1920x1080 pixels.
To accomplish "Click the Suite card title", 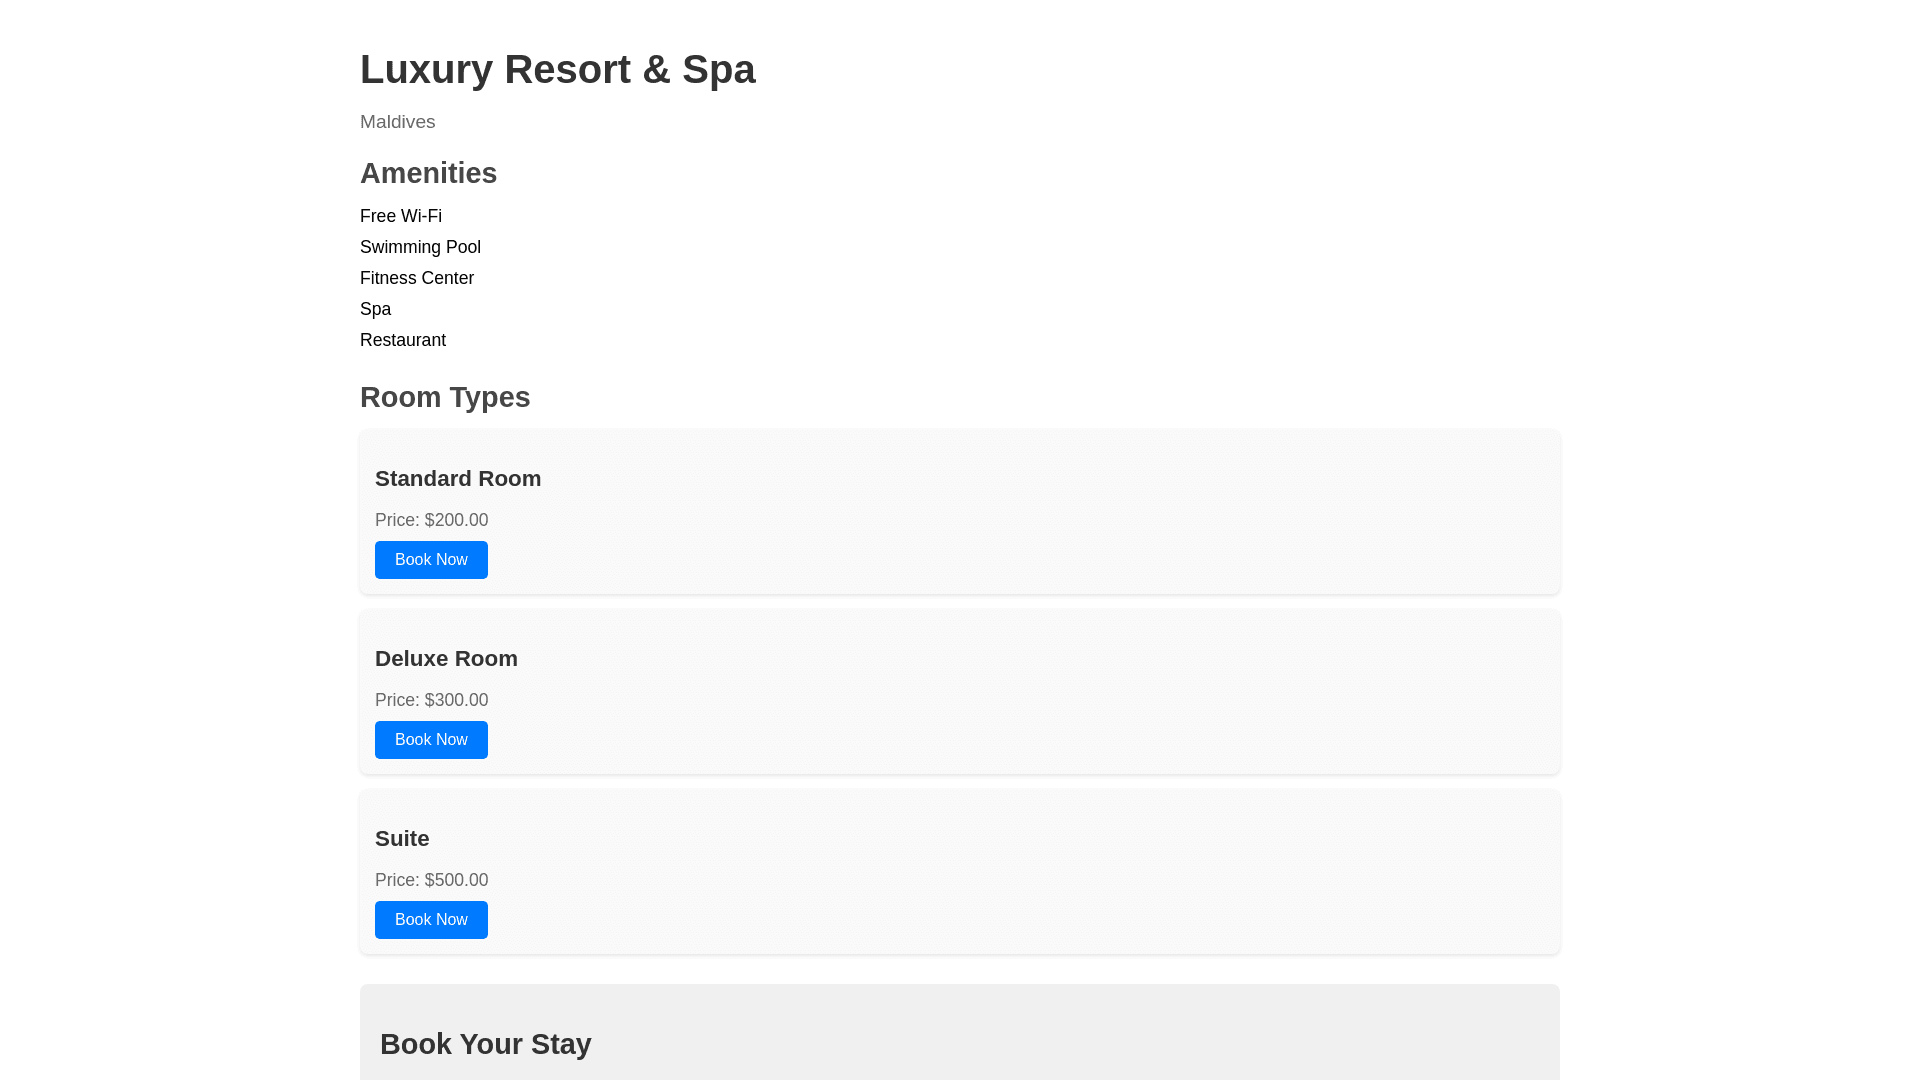I will click(402, 839).
